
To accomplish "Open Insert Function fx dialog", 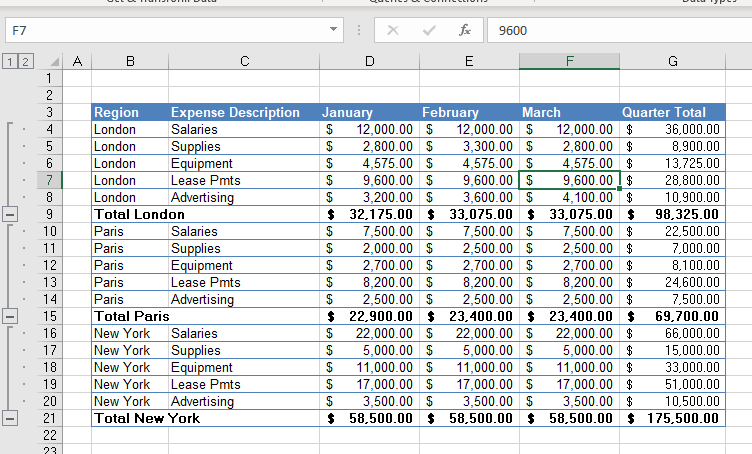I will pos(465,30).
